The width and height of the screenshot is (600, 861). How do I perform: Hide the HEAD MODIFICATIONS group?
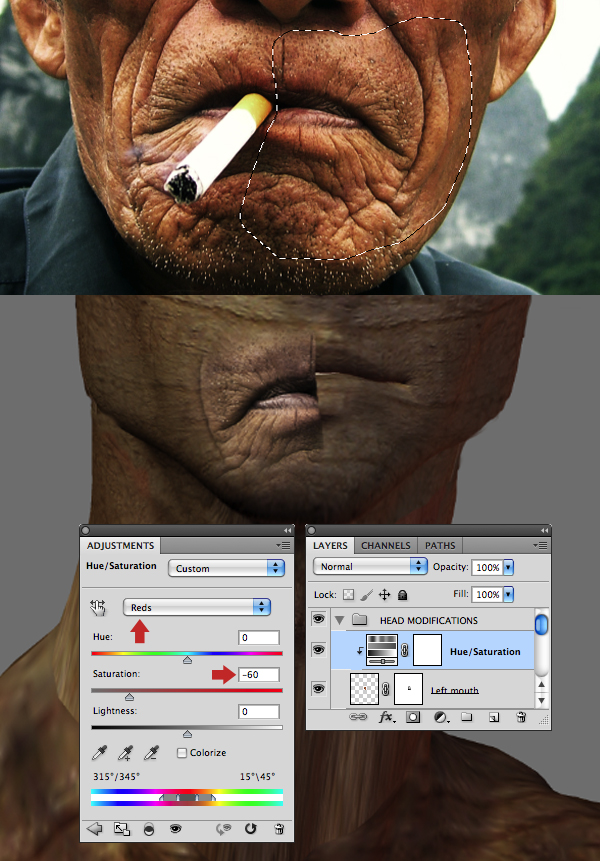[x=318, y=619]
